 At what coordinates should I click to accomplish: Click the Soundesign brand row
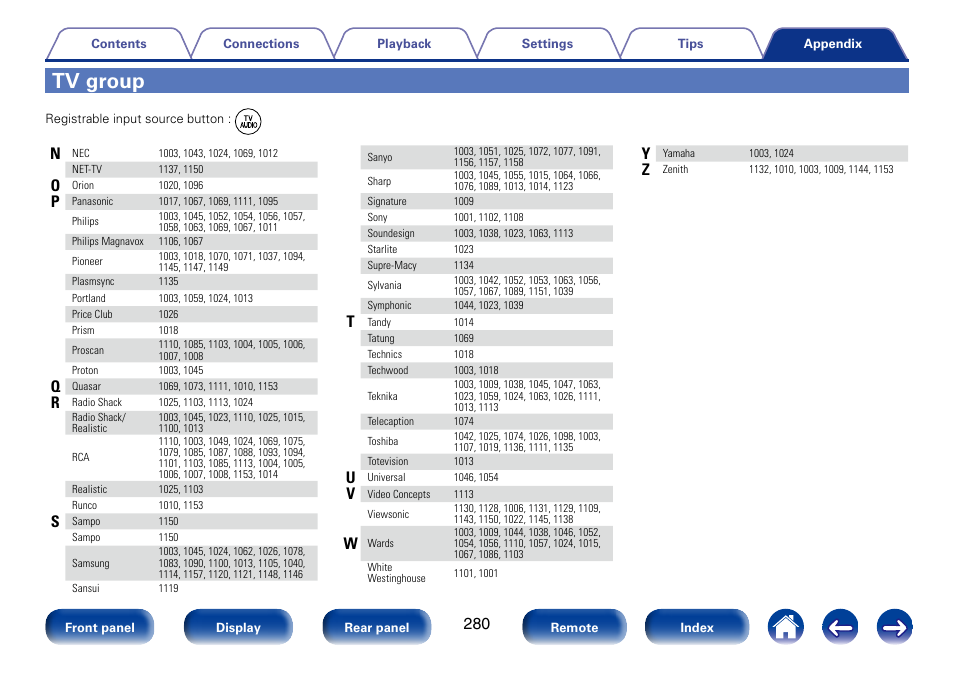pos(487,234)
